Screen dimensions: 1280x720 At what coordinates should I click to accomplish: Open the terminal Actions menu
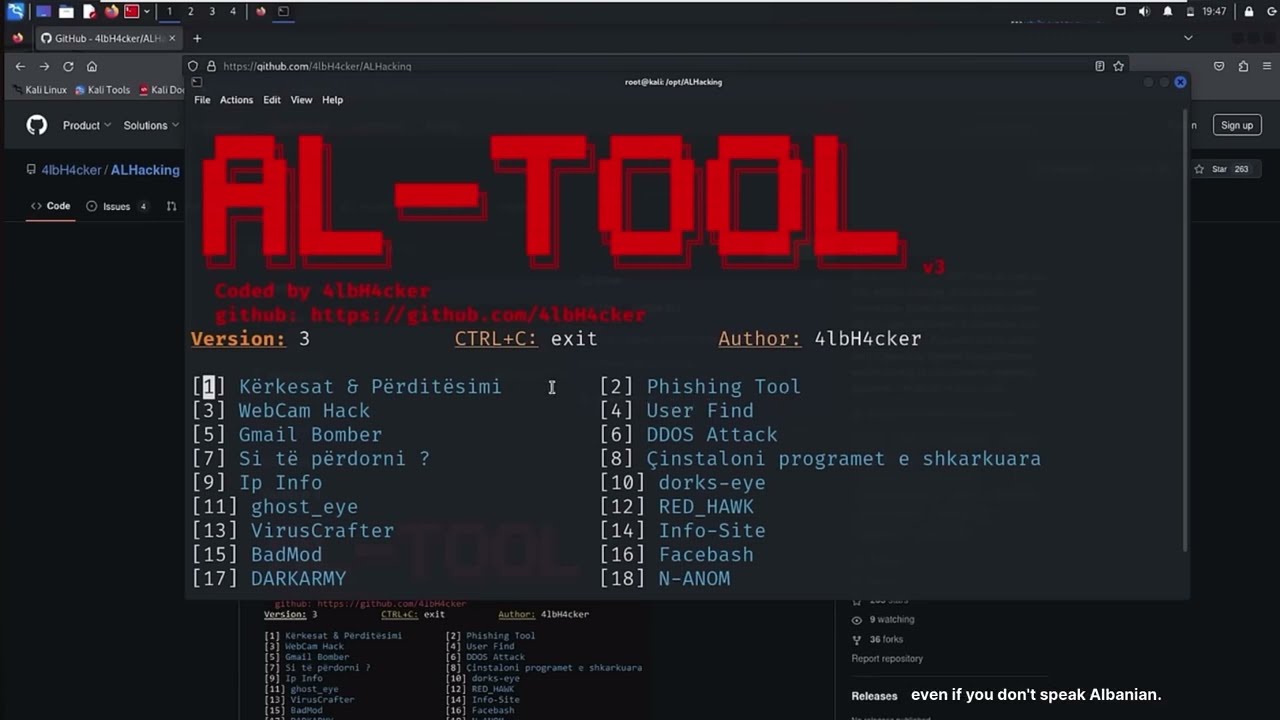pyautogui.click(x=236, y=100)
